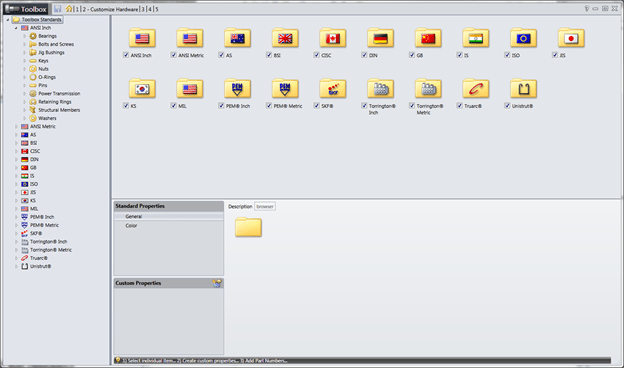624x368 pixels.
Task: Go to step 3 in toolbar
Action: click(143, 9)
